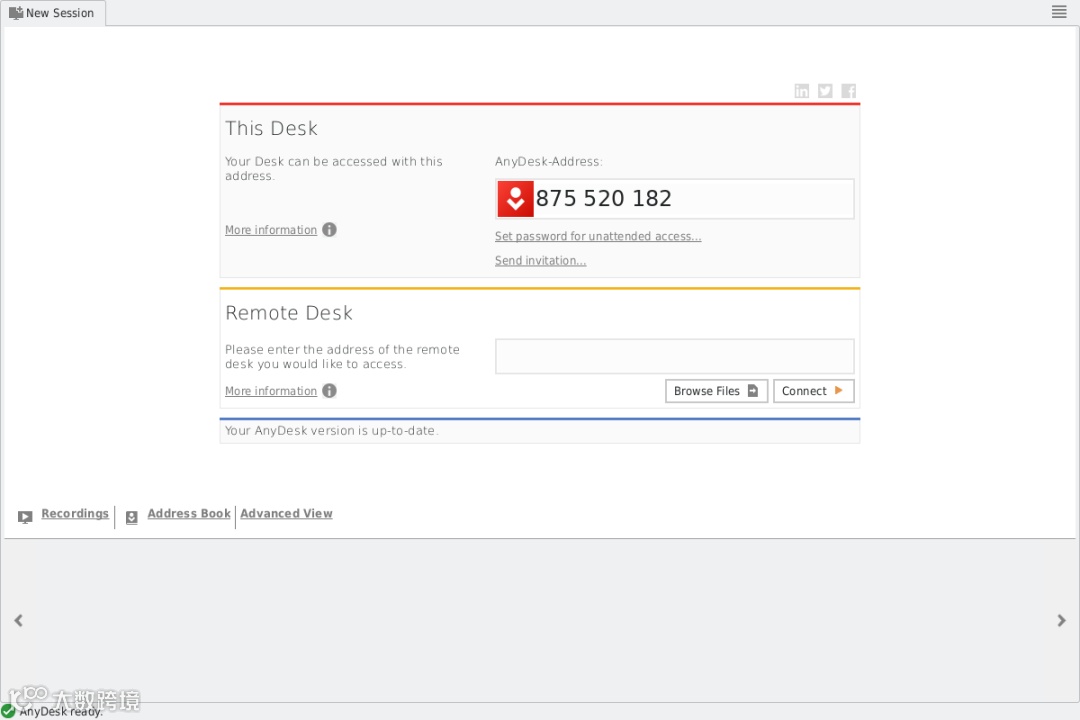The height and width of the screenshot is (720, 1080).
Task: Click the This Desk heading
Action: 271,128
